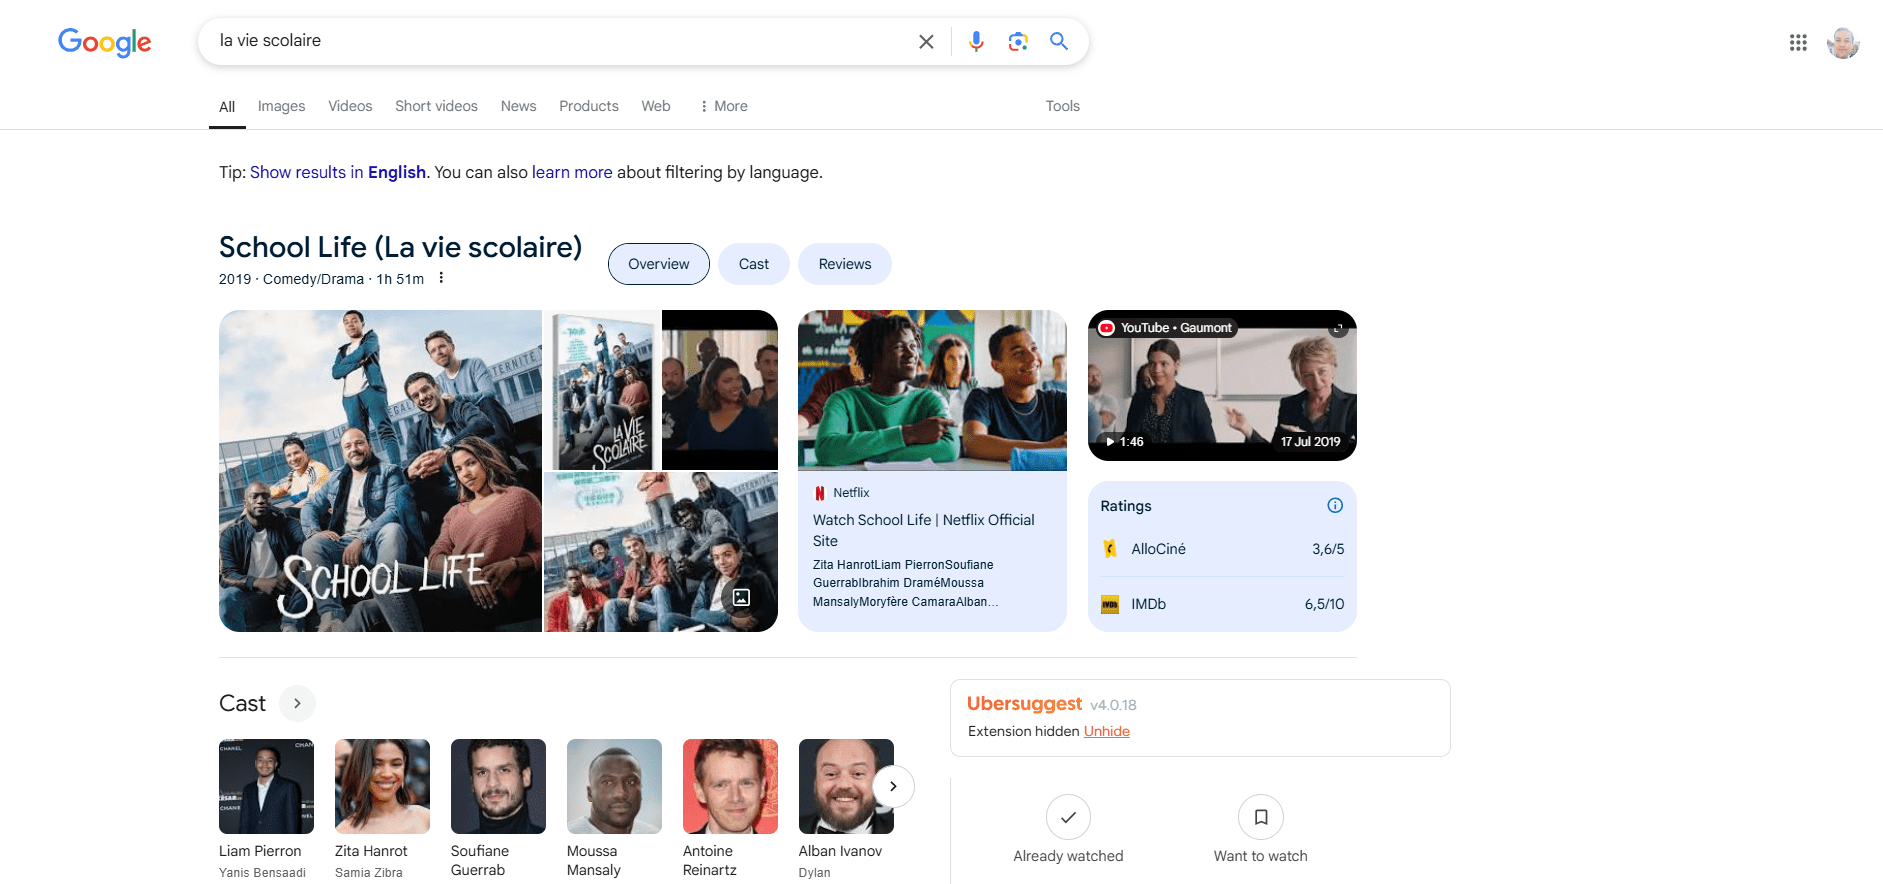Open the image gallery icon on photos
This screenshot has height=884, width=1883.
[x=741, y=597]
